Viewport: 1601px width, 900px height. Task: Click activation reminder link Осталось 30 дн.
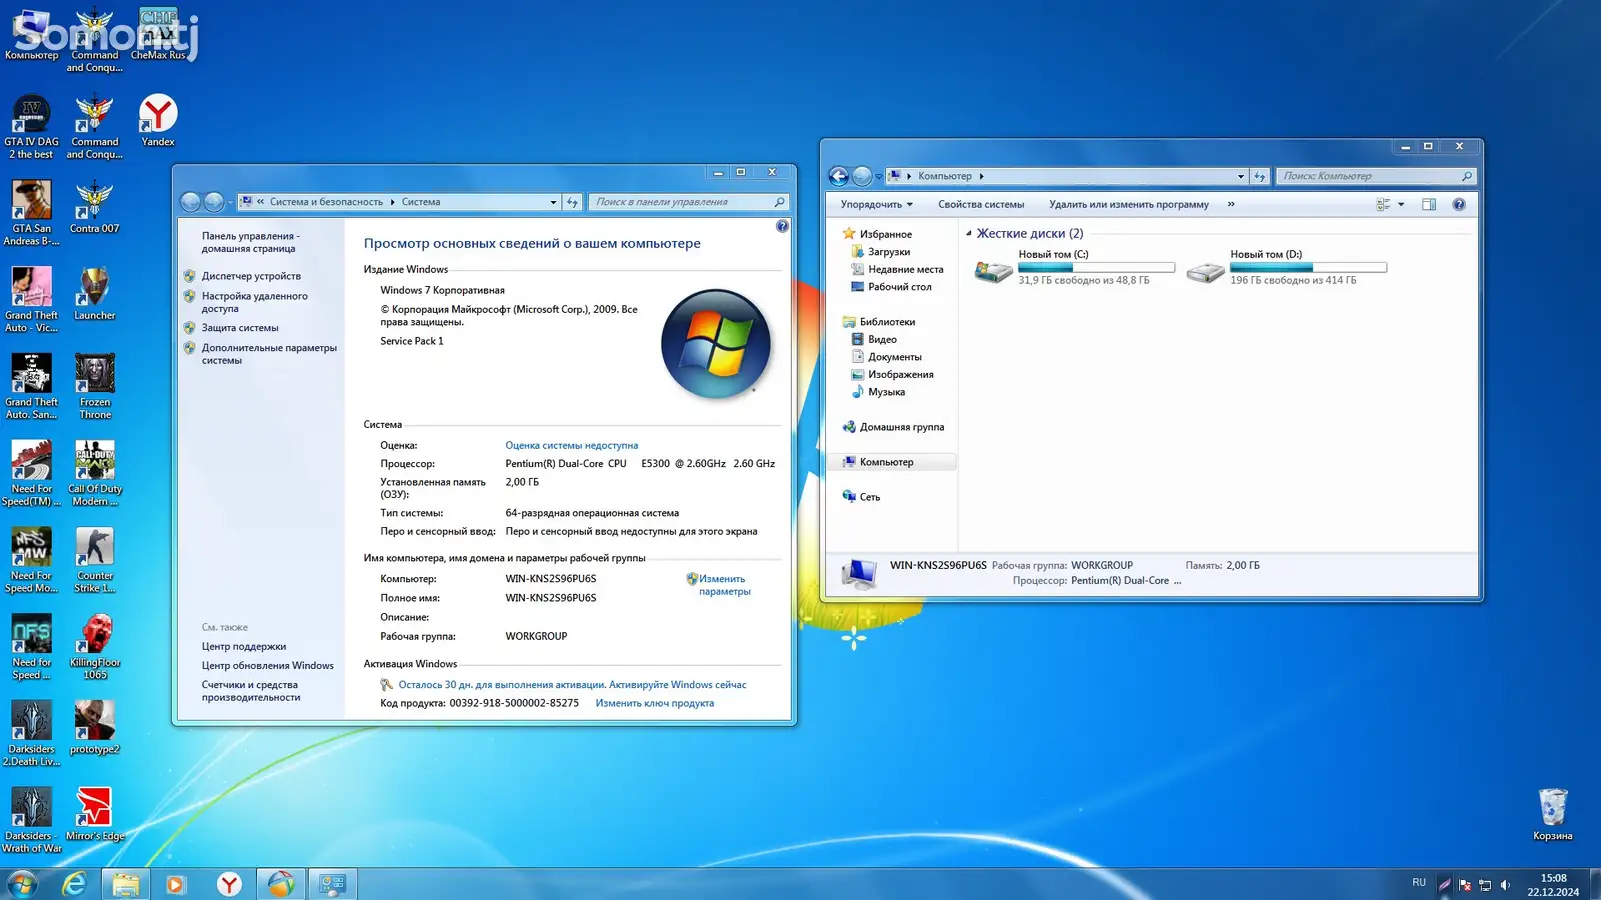coord(572,685)
